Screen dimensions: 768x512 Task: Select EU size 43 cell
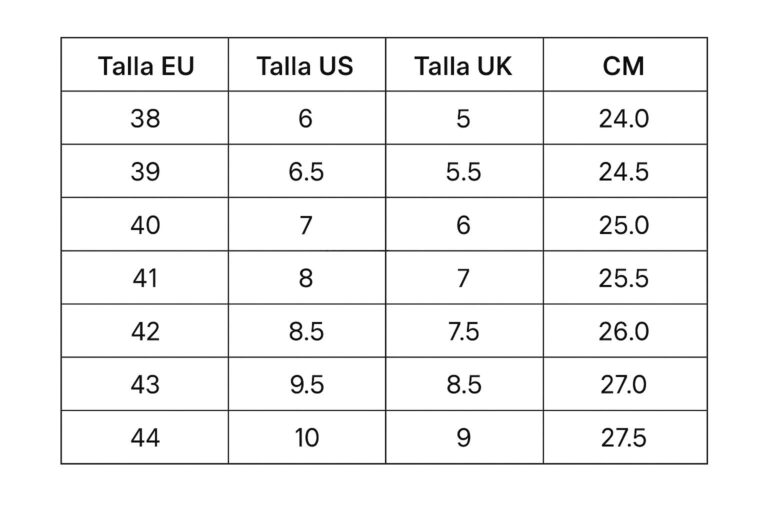click(145, 384)
